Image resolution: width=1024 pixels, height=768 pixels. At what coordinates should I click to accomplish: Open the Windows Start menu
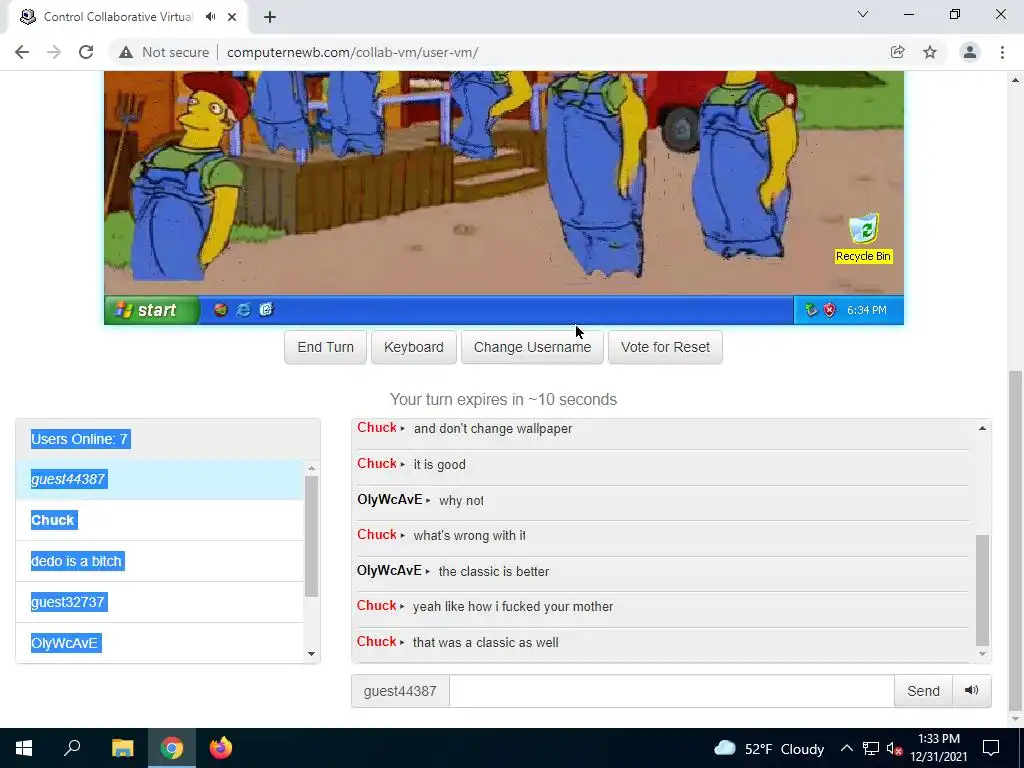(x=24, y=748)
